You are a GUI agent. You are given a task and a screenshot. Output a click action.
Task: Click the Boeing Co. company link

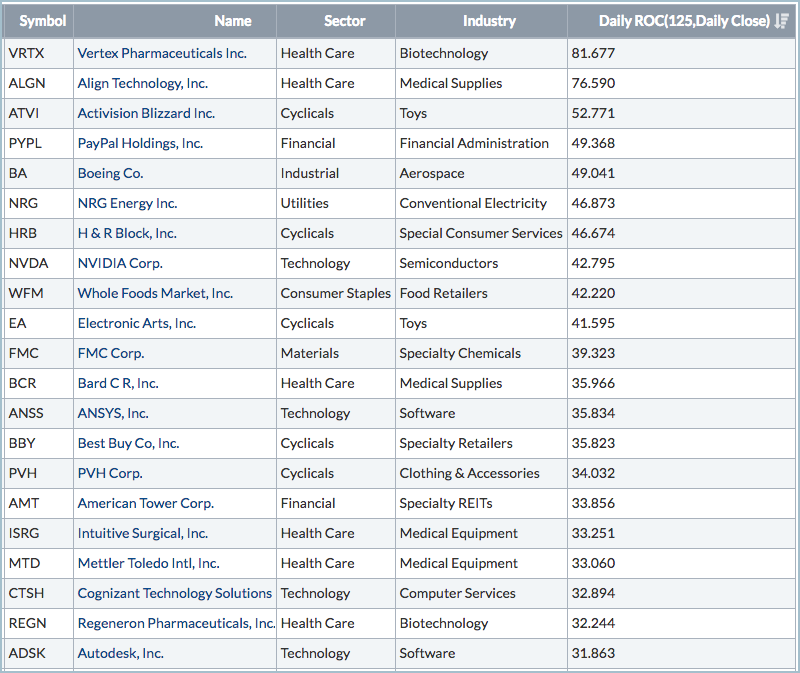point(110,173)
